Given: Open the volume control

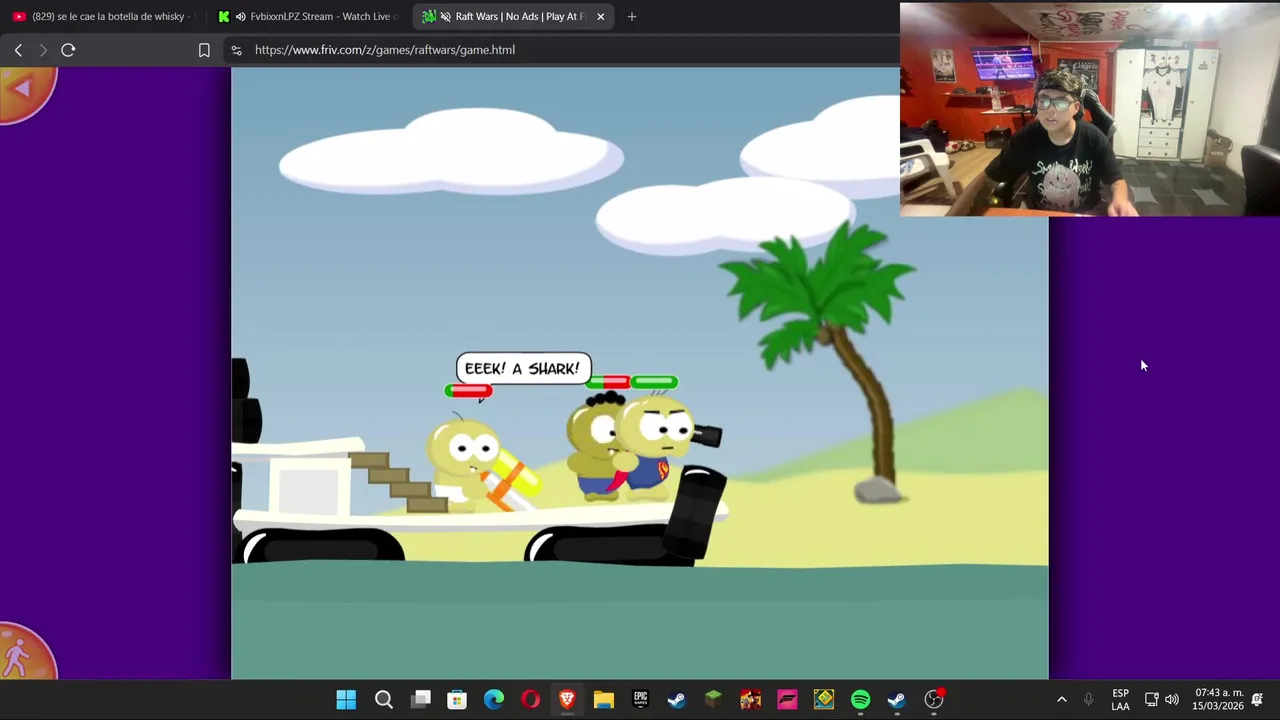Looking at the screenshot, I should 1172,700.
